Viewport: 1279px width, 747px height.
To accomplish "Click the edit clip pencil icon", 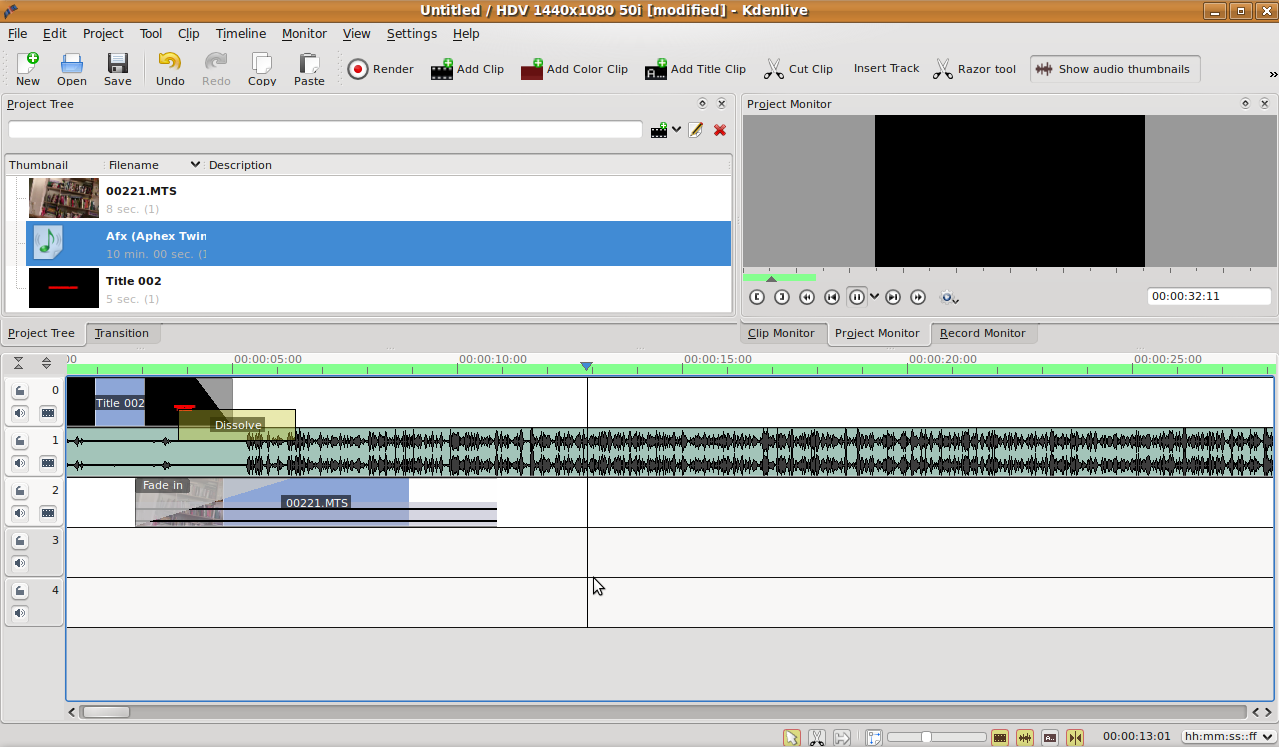I will point(695,130).
